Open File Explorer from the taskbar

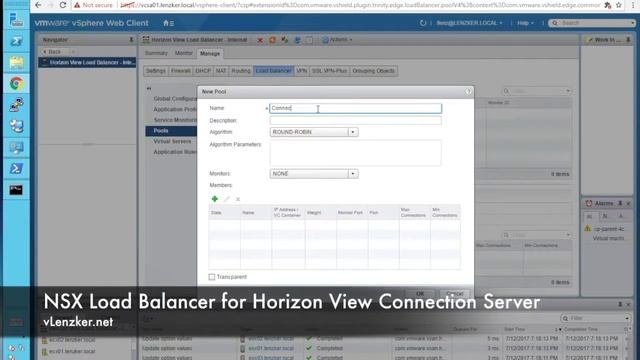coord(16,62)
